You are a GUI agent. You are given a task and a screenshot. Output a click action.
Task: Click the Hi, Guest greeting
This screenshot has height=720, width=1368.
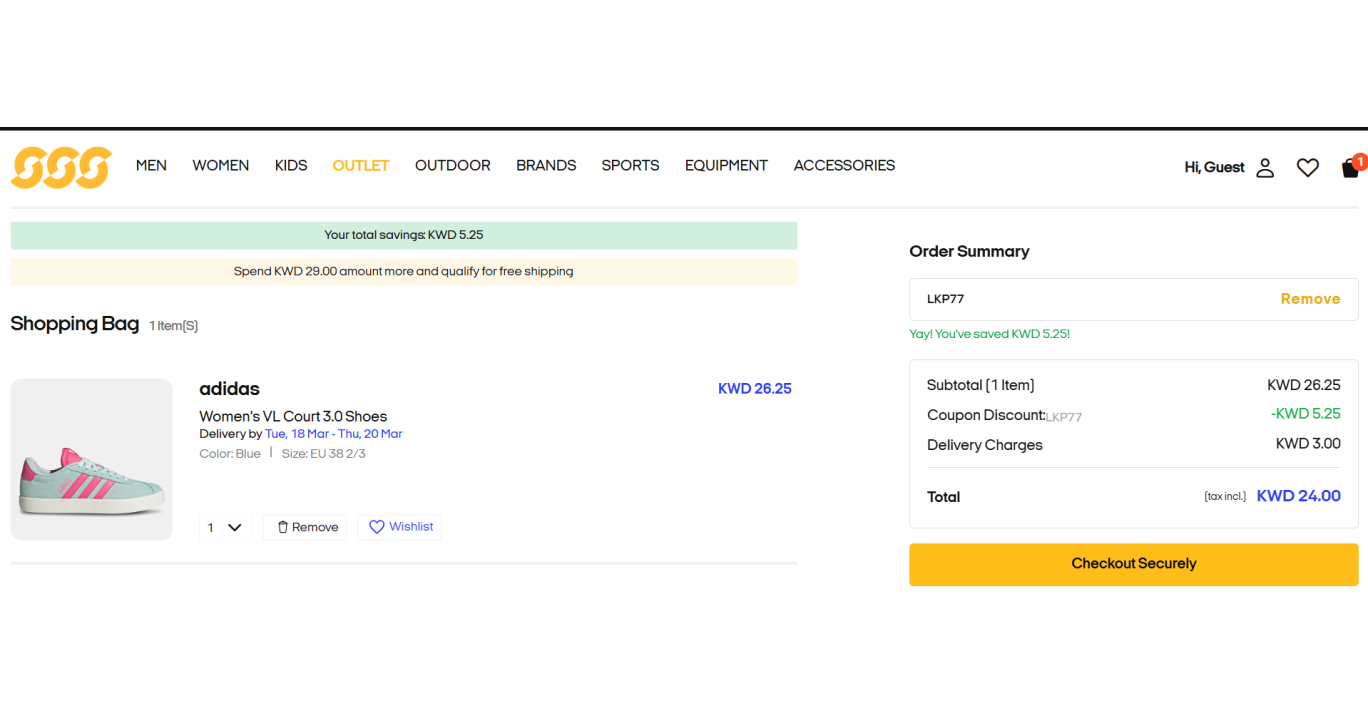tap(1214, 168)
